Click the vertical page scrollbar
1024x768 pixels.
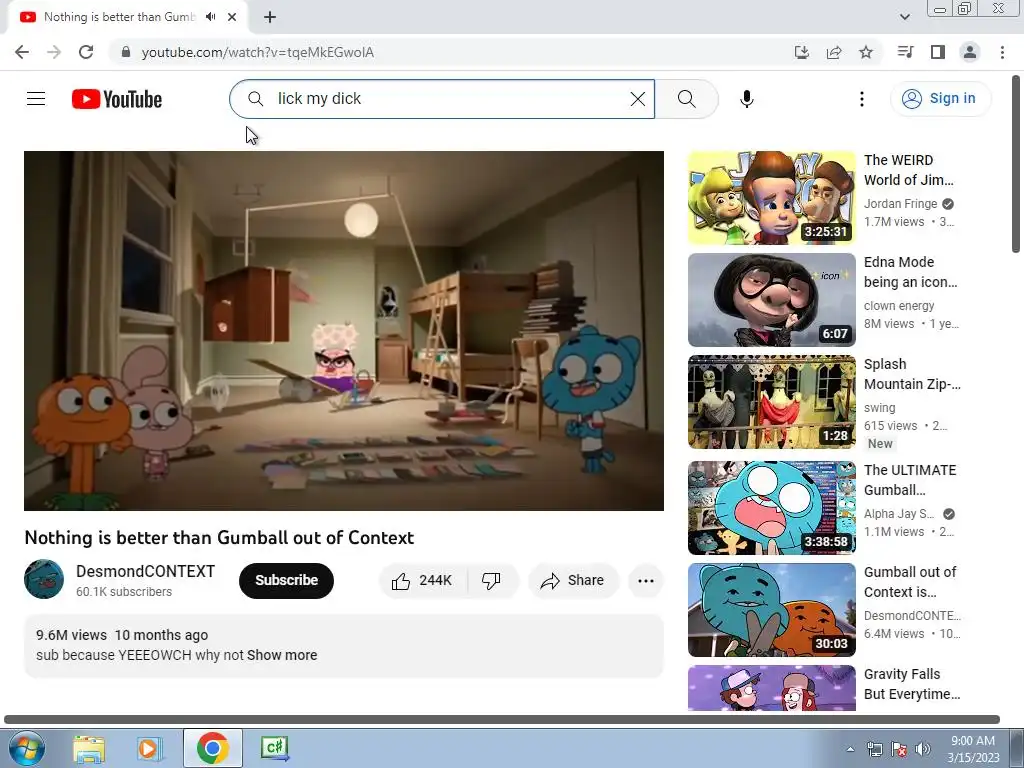(1016, 164)
